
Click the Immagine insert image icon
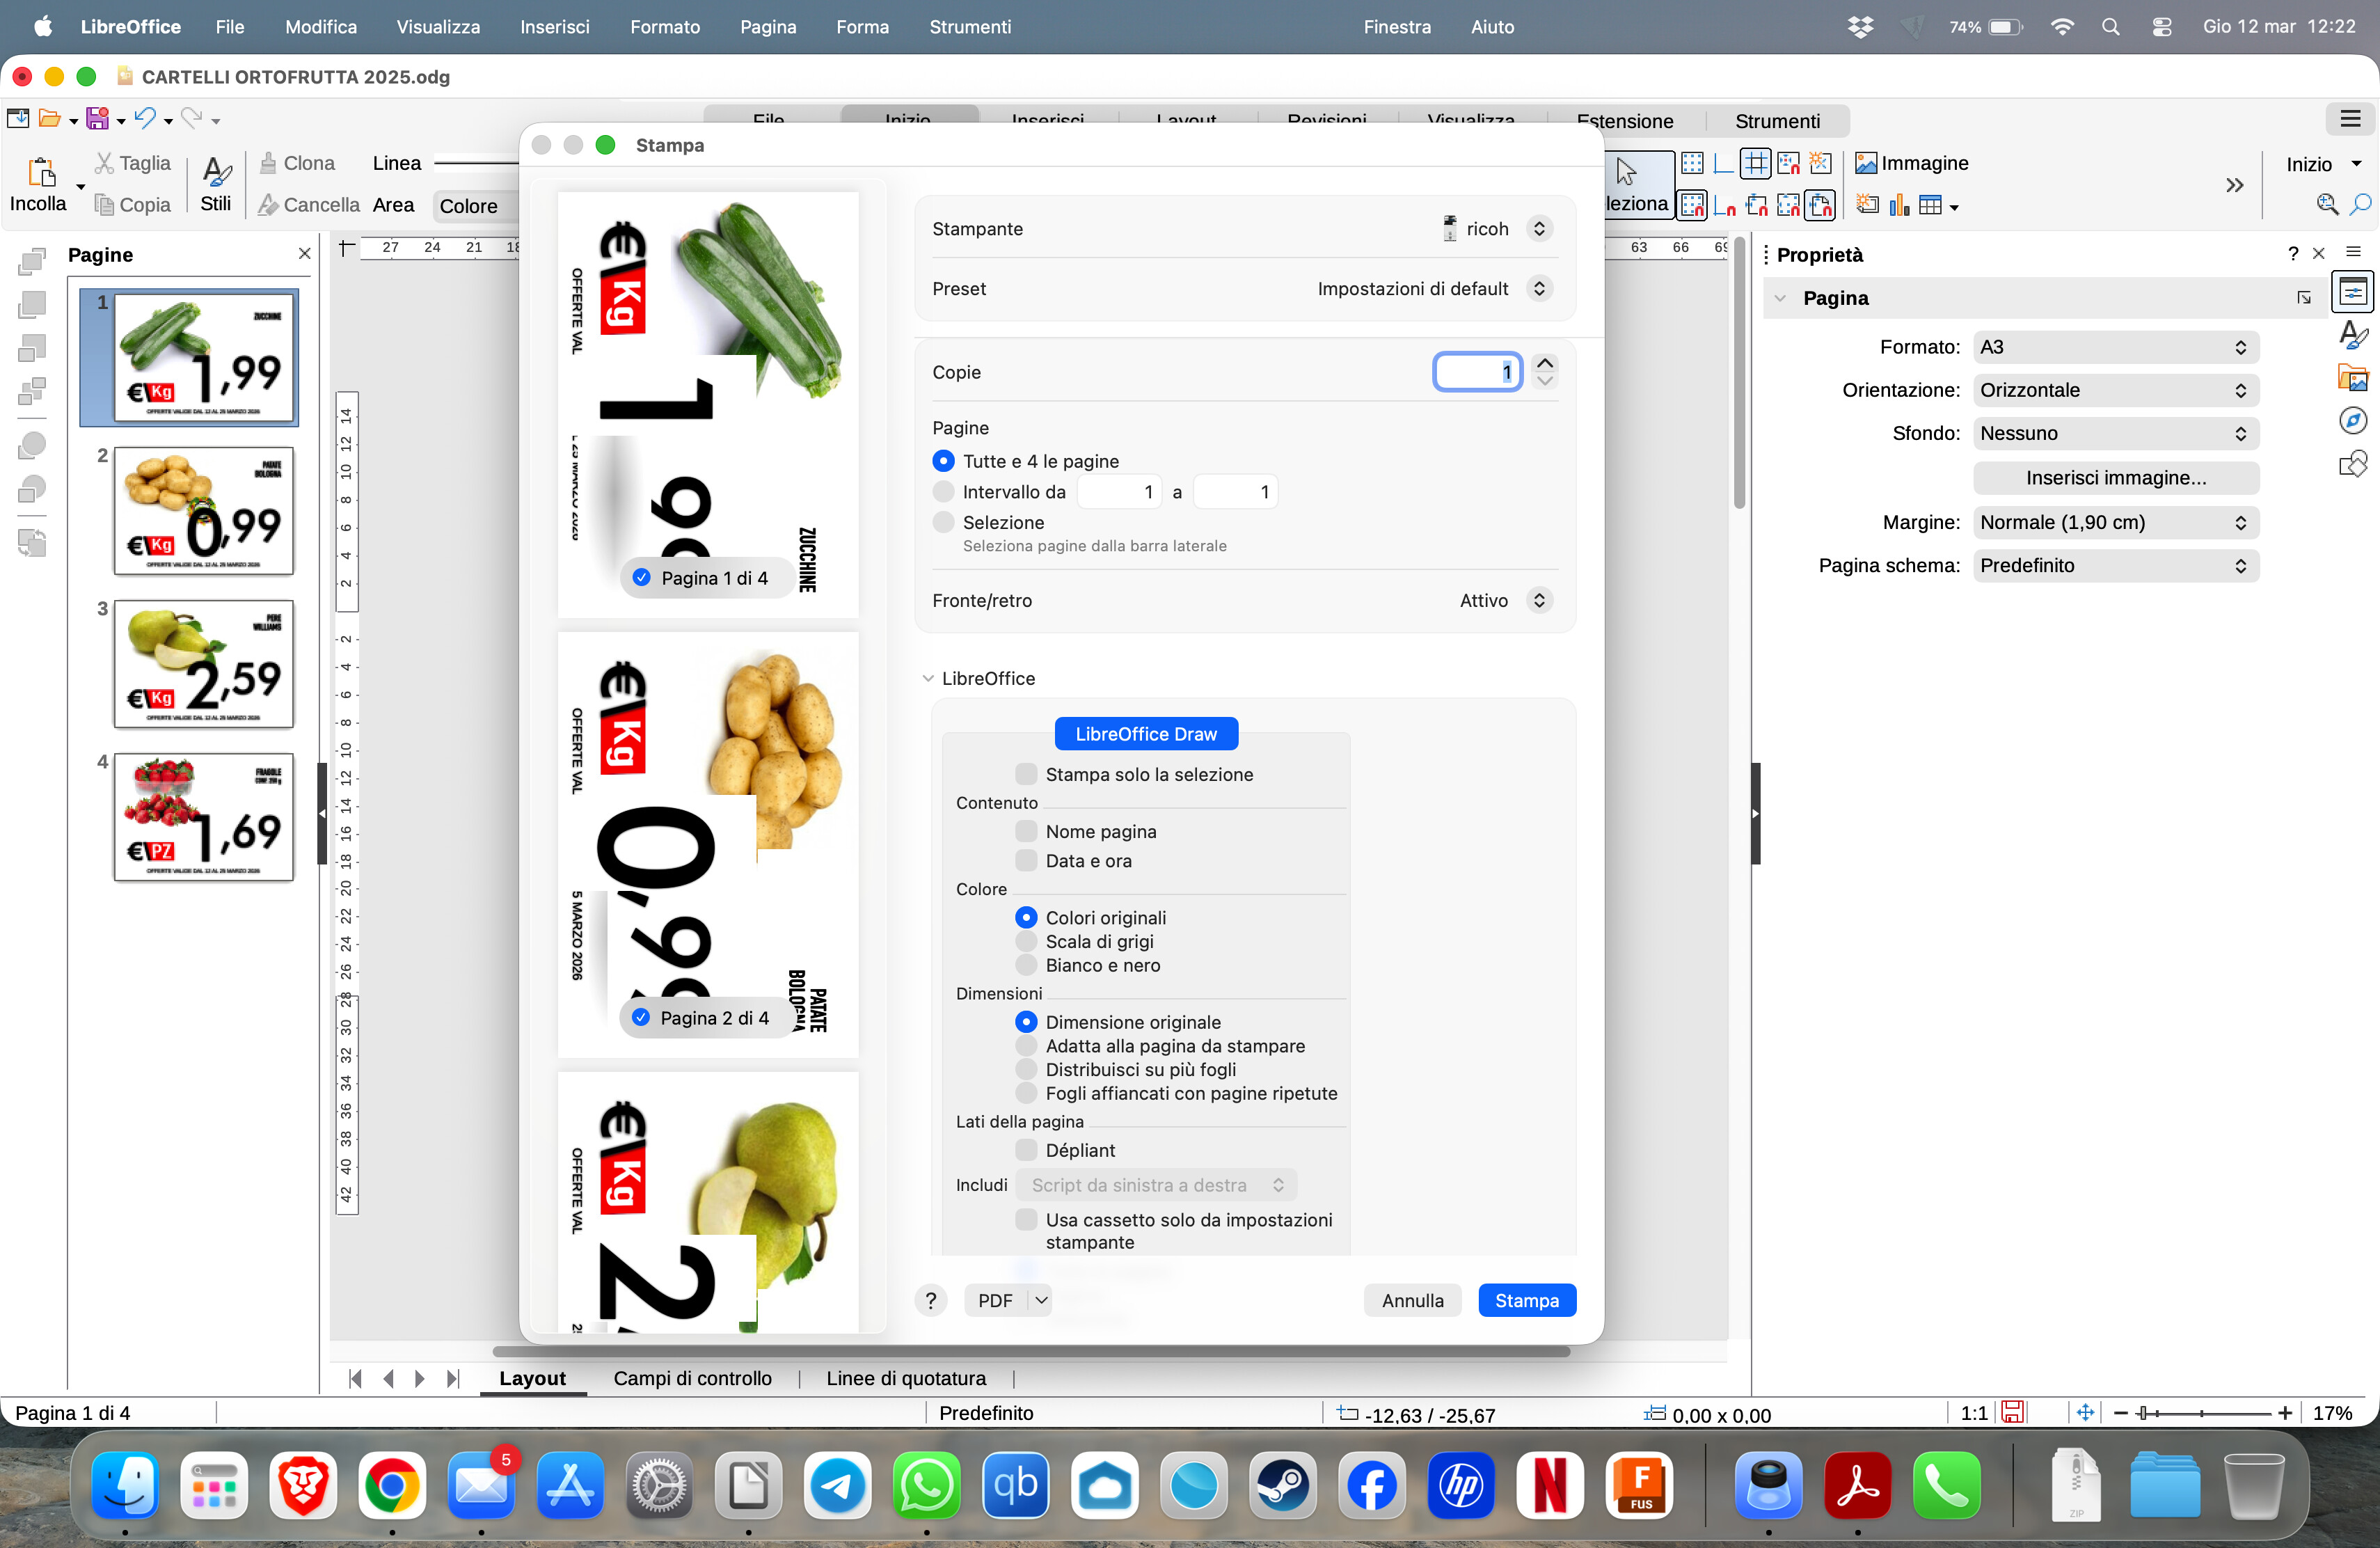(1866, 163)
